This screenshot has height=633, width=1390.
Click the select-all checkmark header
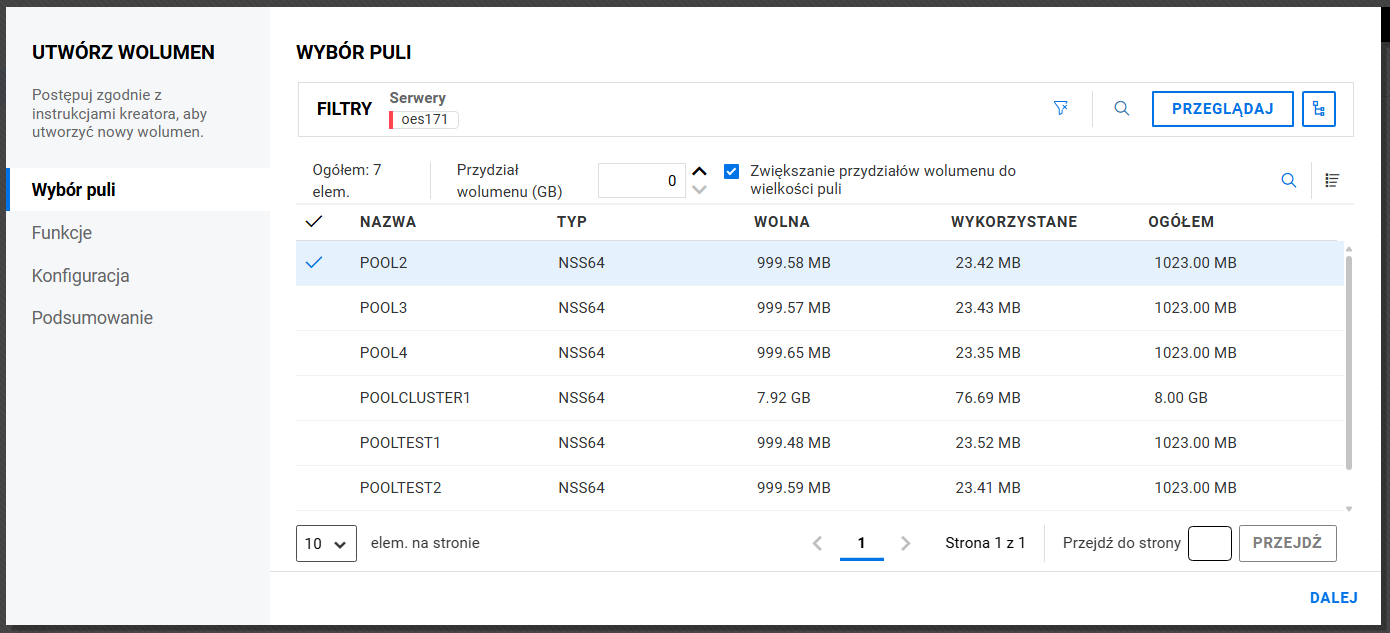(x=314, y=222)
